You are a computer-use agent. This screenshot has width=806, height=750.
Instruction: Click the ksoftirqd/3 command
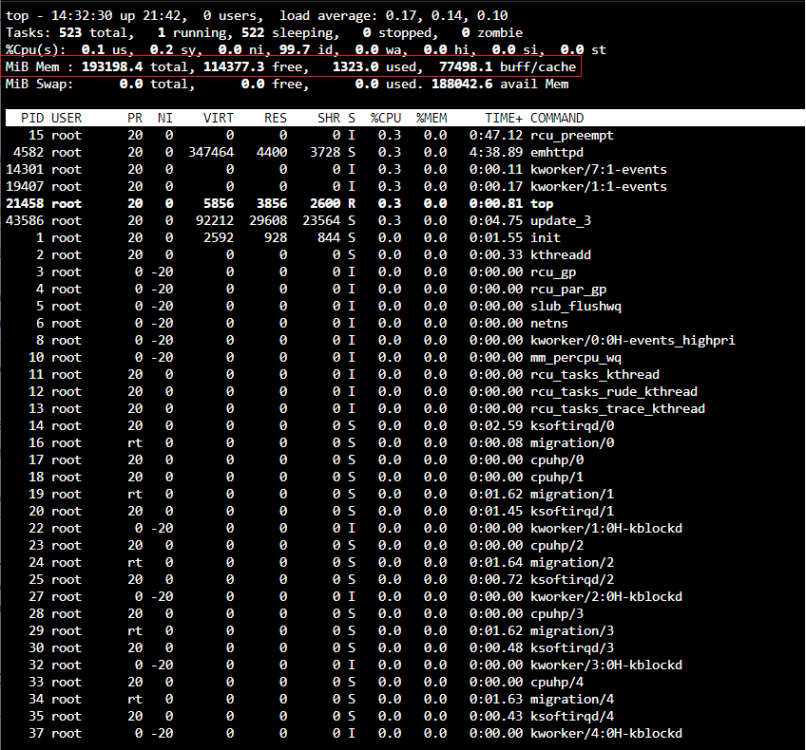click(572, 648)
